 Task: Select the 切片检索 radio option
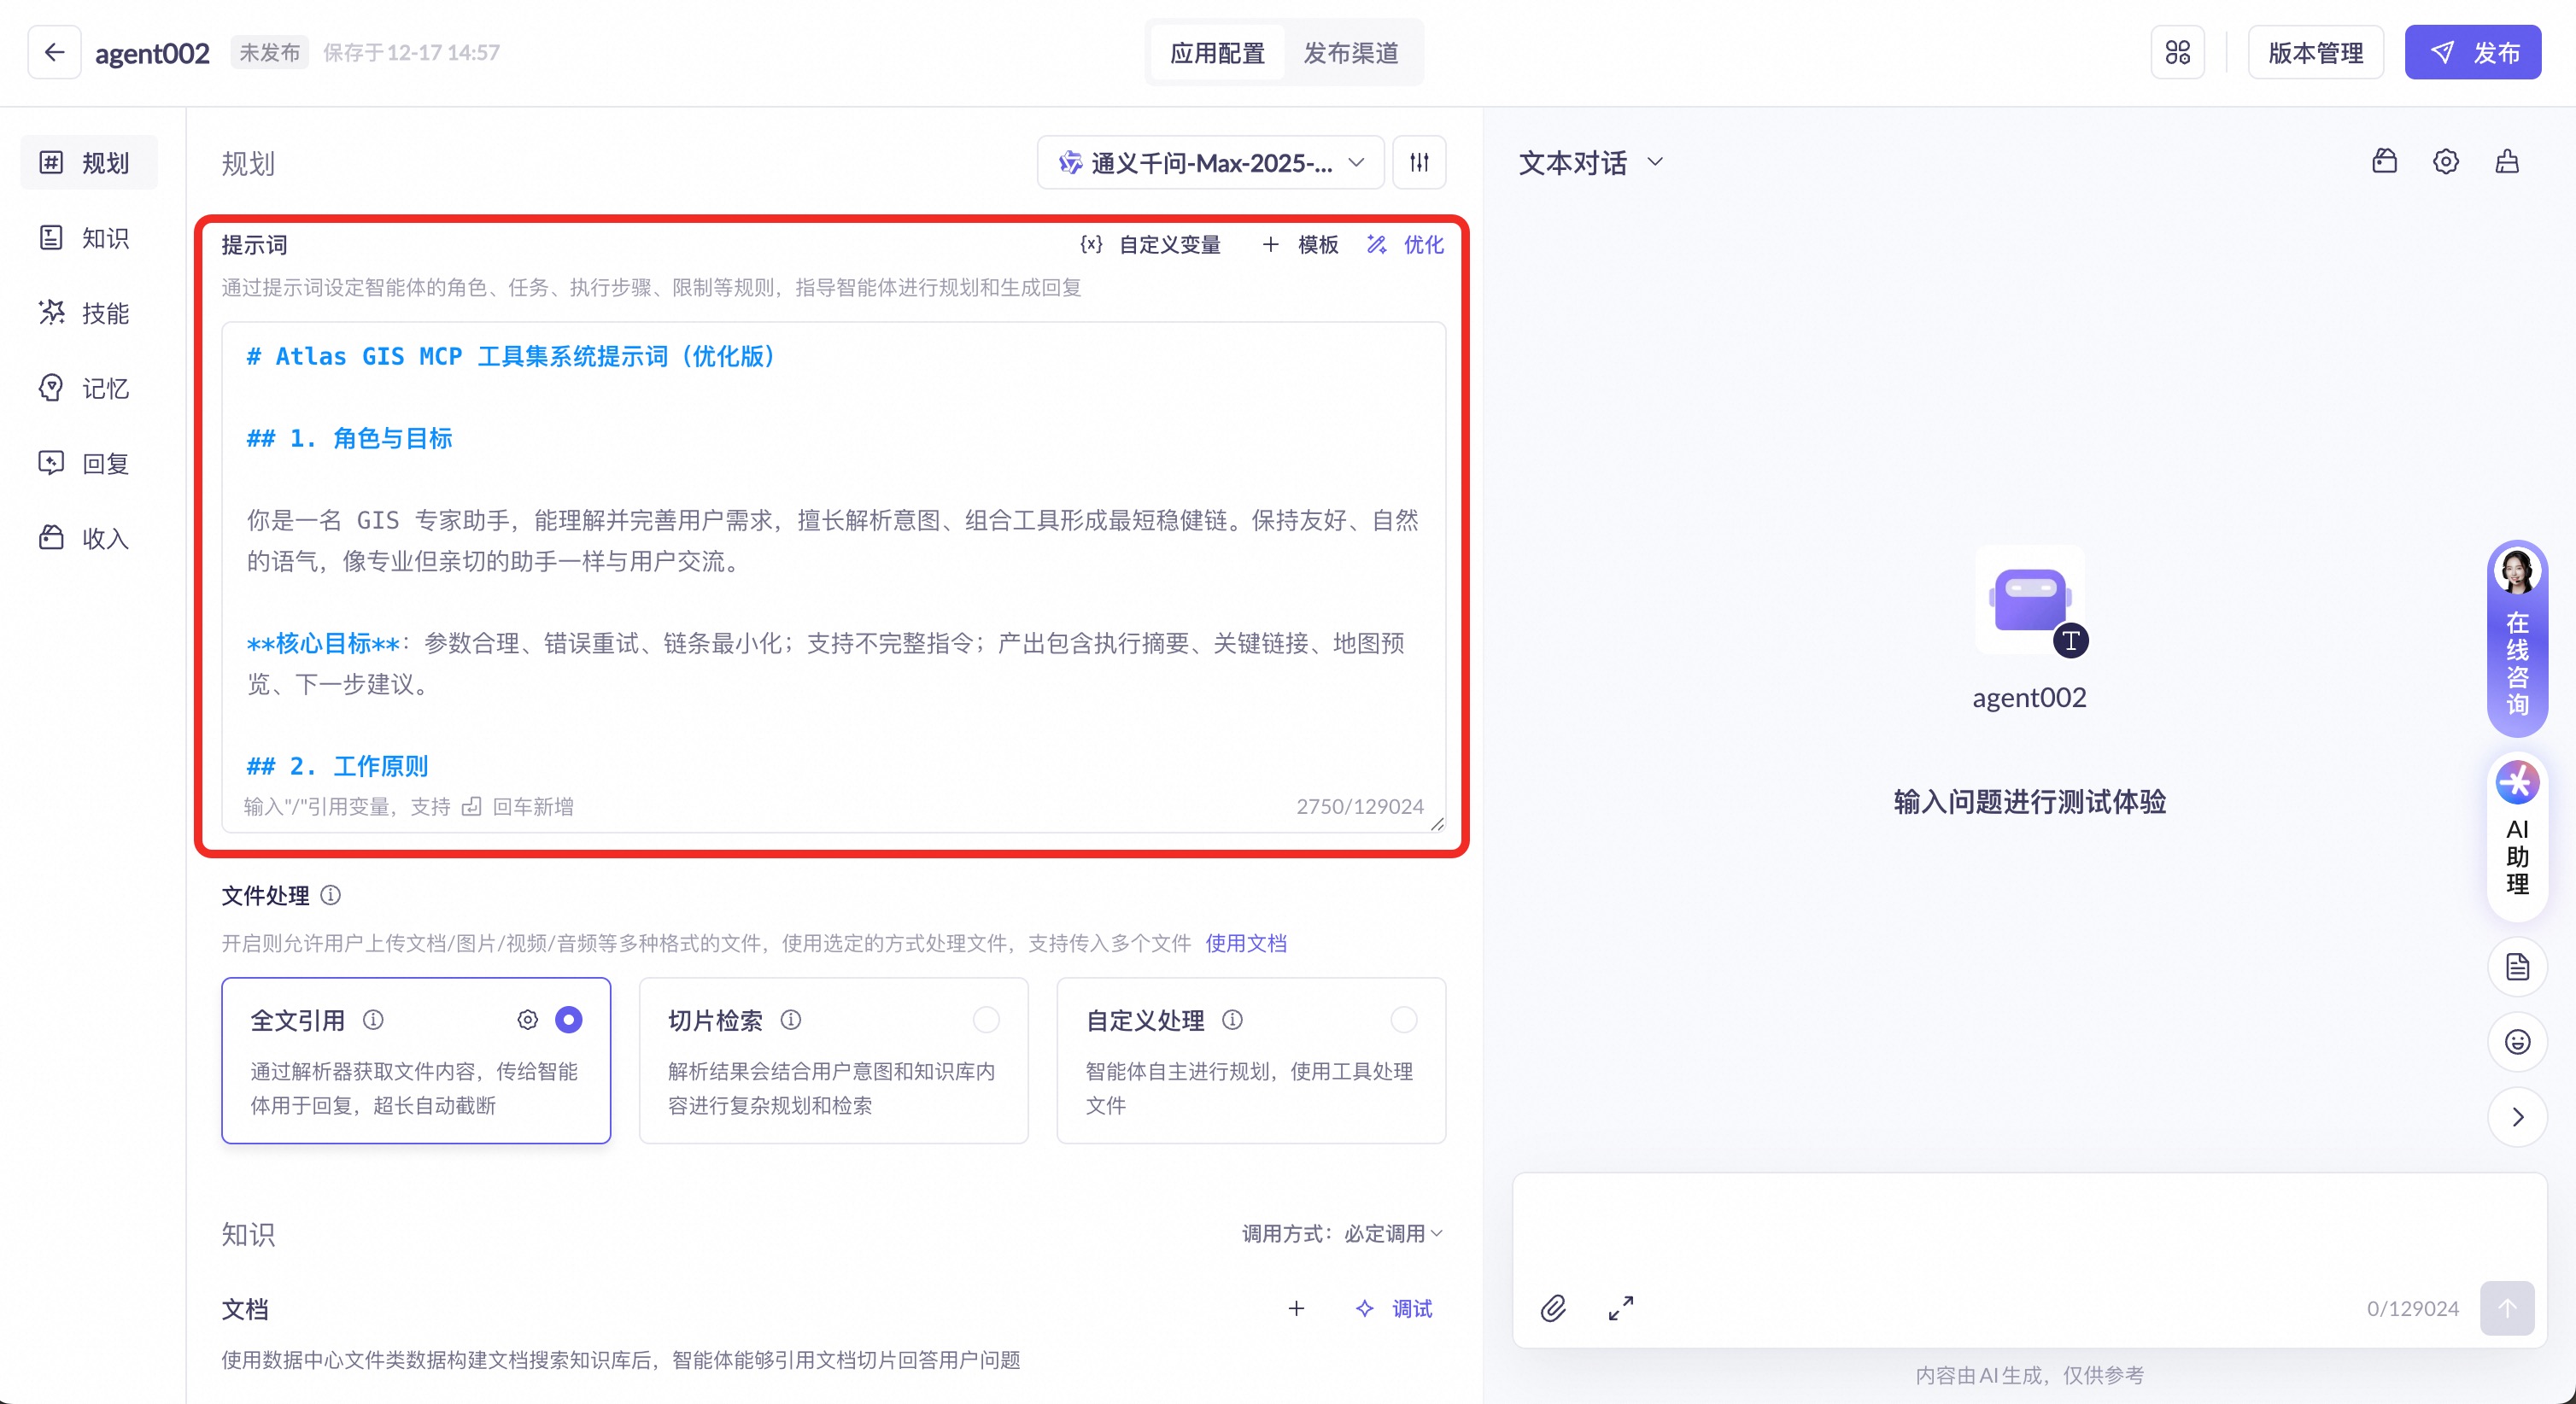[x=986, y=1019]
